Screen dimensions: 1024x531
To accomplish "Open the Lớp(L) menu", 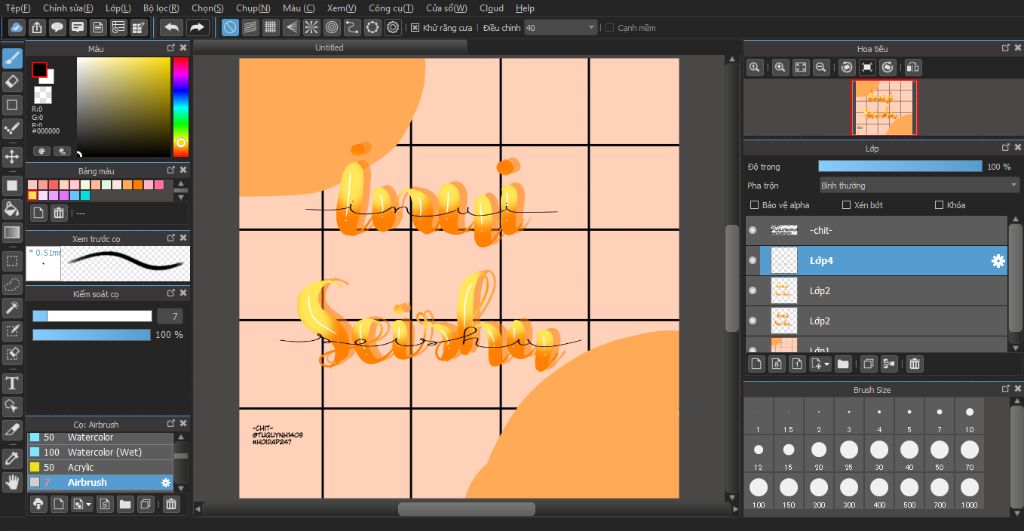I will pyautogui.click(x=118, y=8).
